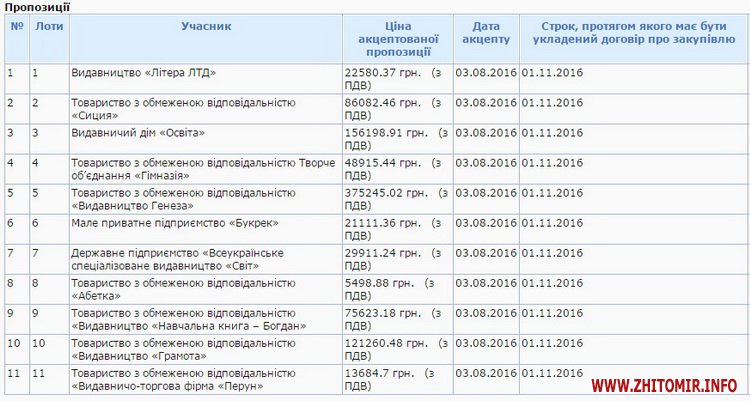Select the "№" column header
Viewport: 750px width, 401px height.
(16, 25)
